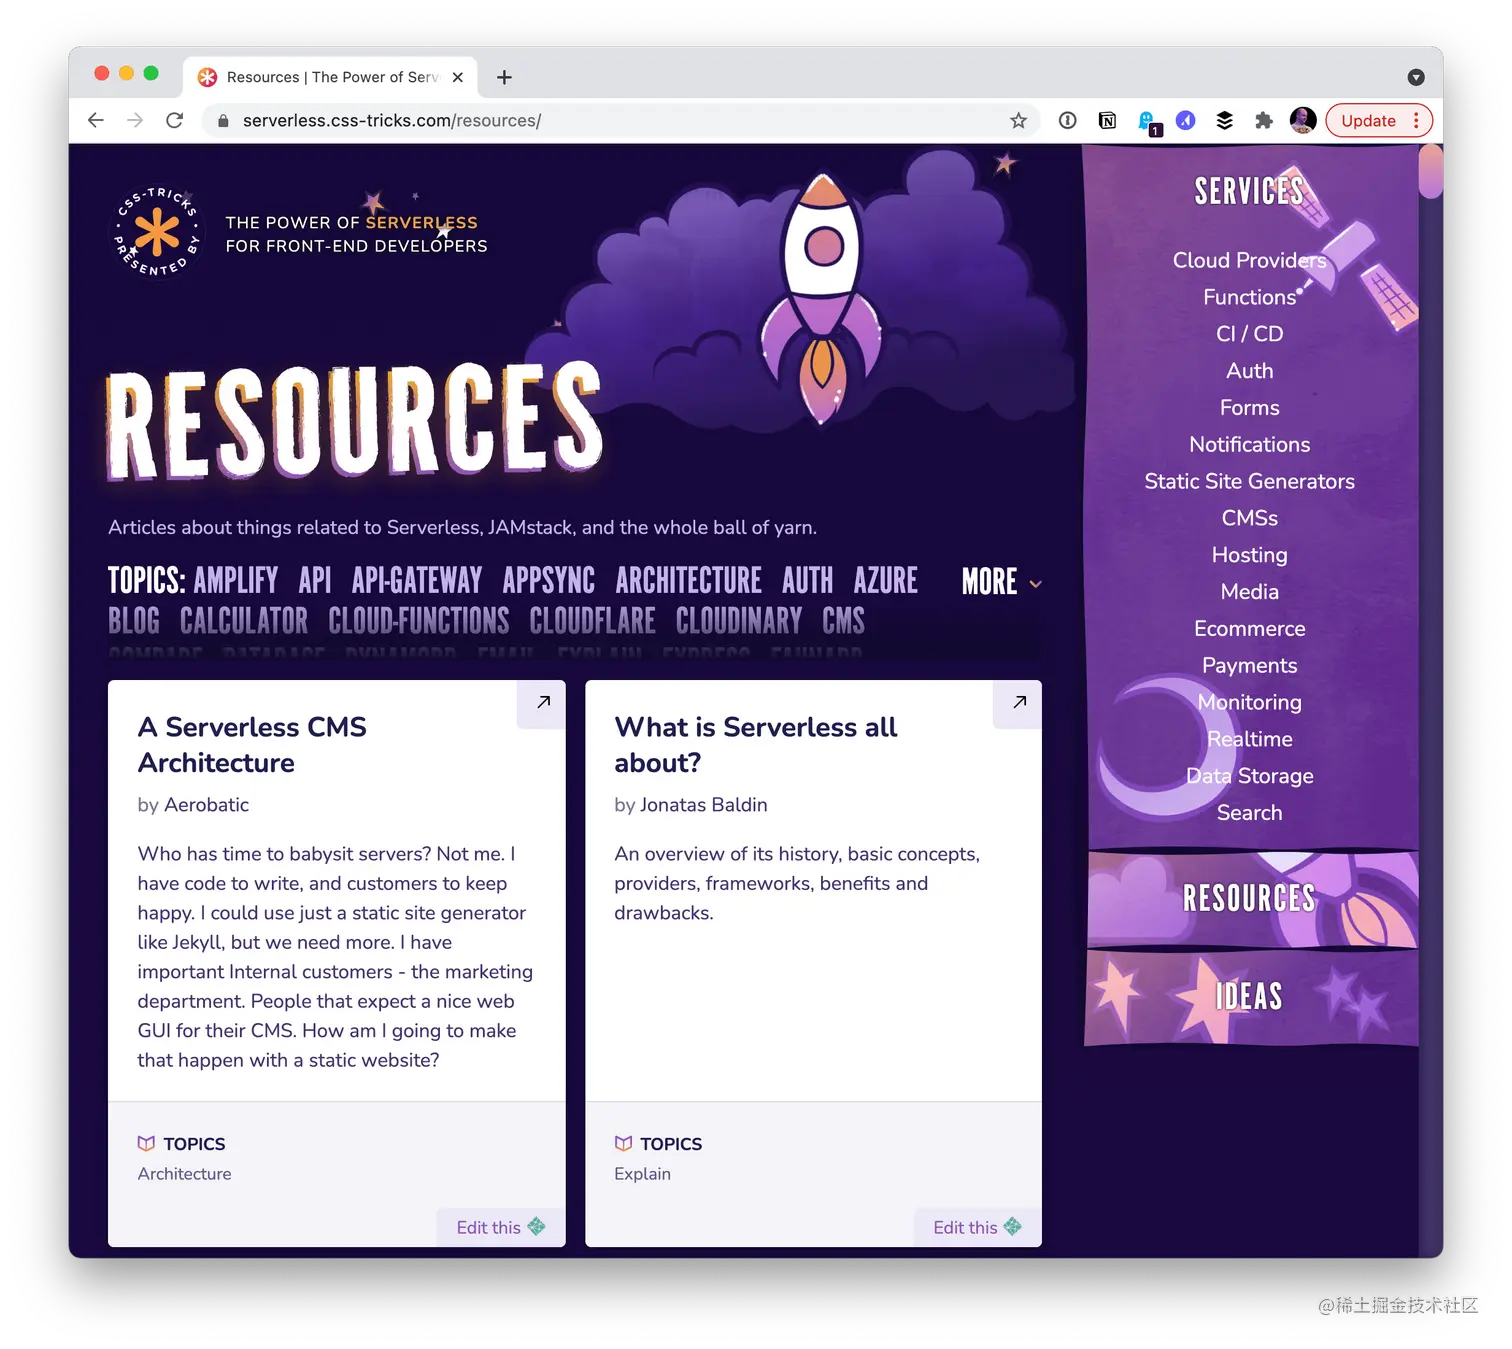Screen dimensions: 1512x1349
Task: Open the Extensions puzzle piece menu
Action: pos(1264,121)
